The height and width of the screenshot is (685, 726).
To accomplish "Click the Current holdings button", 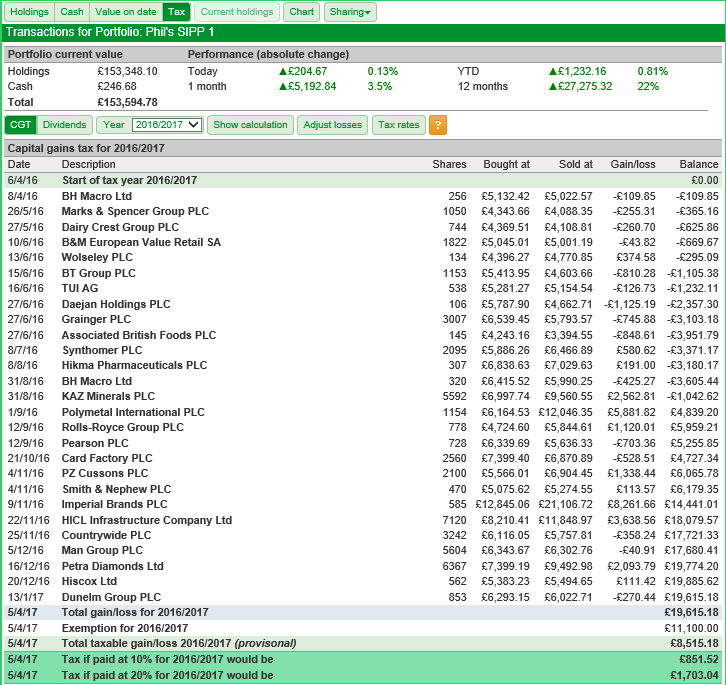I will [237, 12].
